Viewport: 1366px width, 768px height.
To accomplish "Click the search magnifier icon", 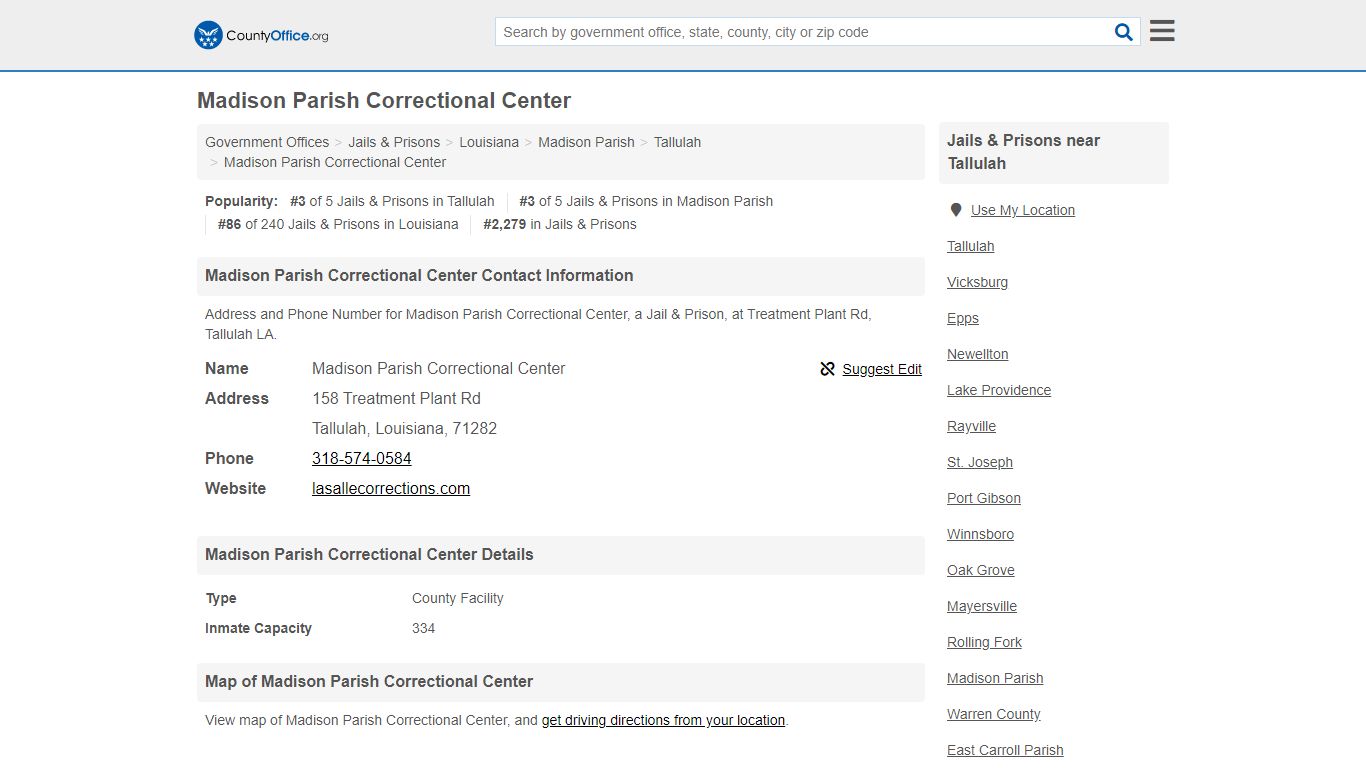I will (x=1124, y=32).
